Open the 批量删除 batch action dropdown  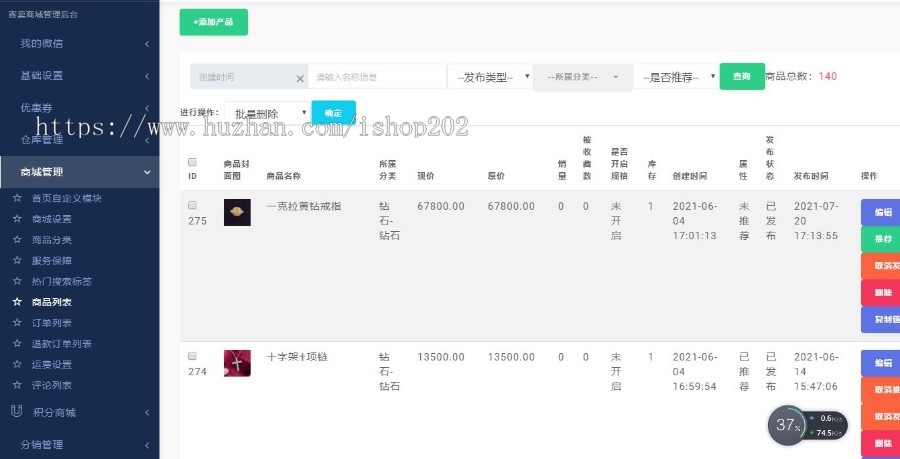pos(267,114)
